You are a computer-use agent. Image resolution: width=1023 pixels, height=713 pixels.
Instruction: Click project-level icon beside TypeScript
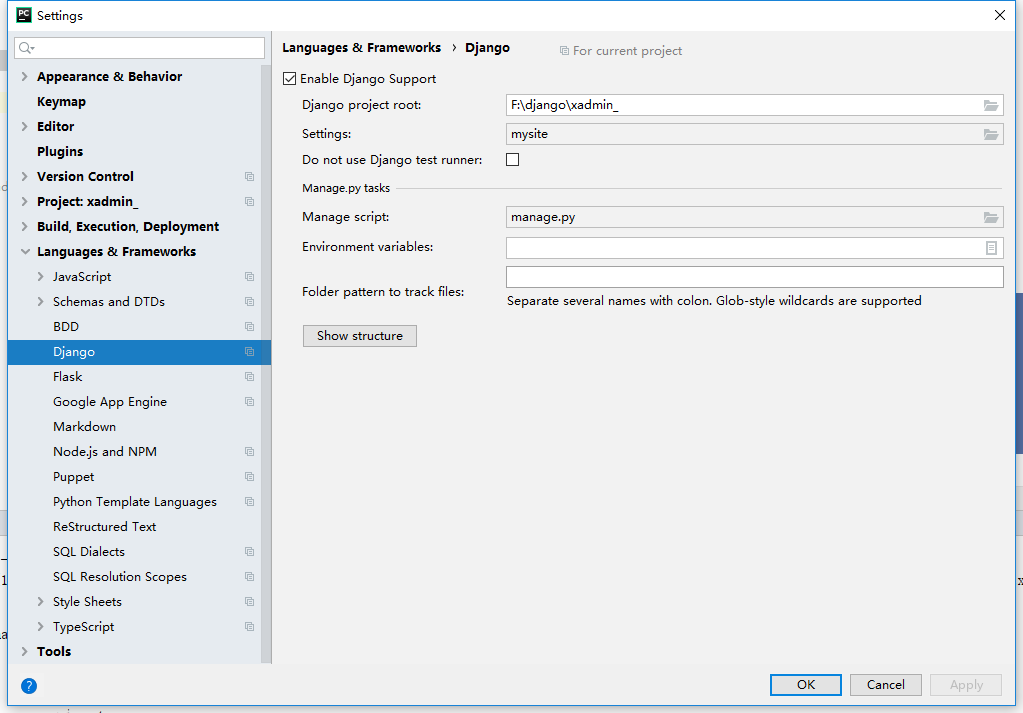(x=249, y=627)
